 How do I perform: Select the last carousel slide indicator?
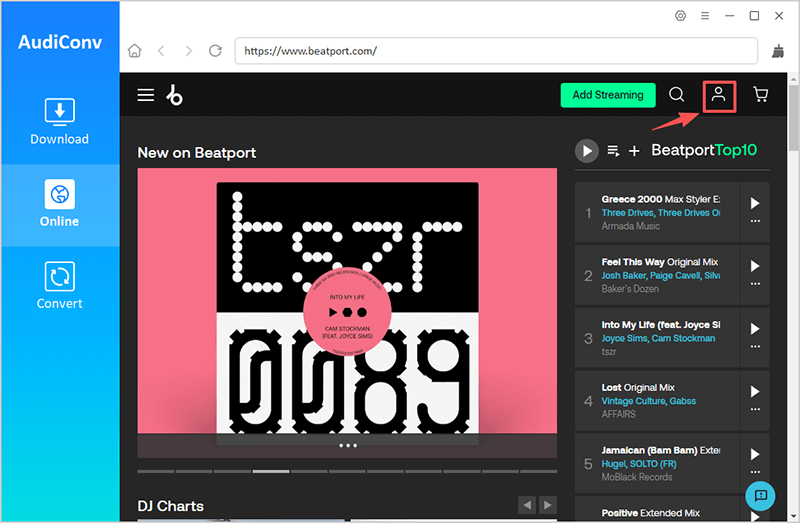(538, 471)
